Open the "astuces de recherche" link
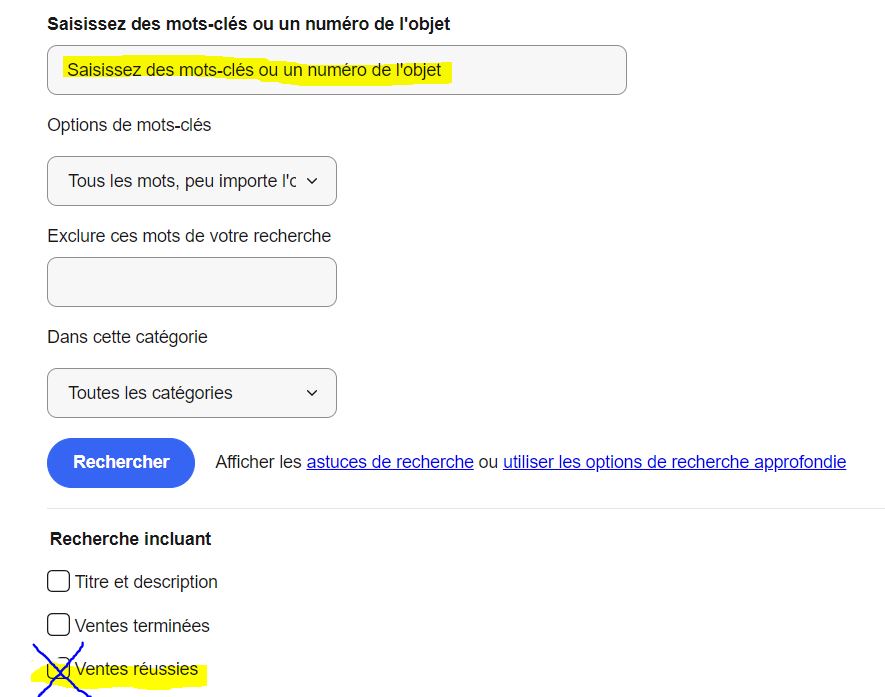Image resolution: width=885 pixels, height=697 pixels. pos(390,462)
